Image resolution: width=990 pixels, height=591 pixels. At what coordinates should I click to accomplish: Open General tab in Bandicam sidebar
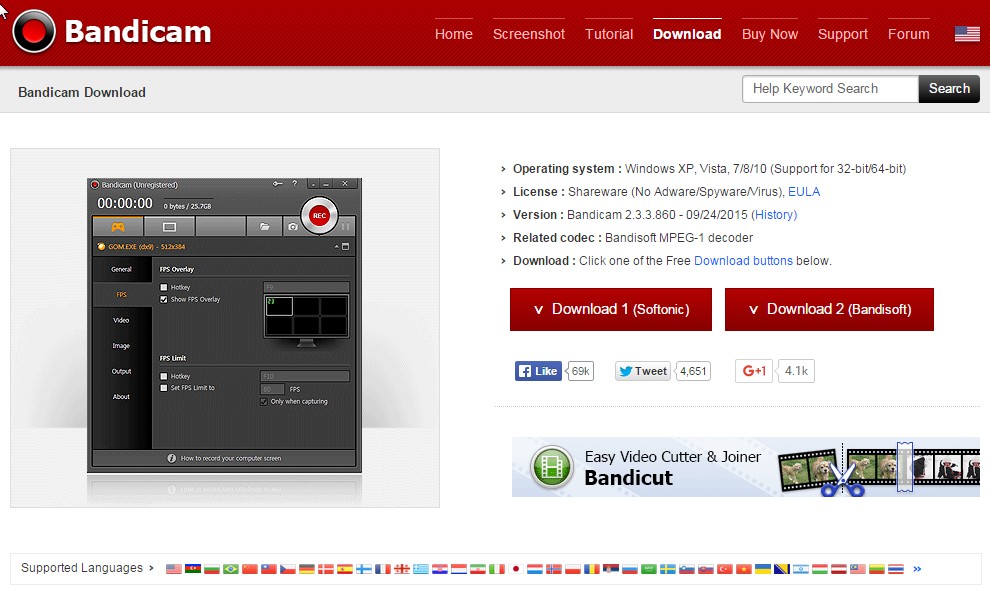click(121, 270)
